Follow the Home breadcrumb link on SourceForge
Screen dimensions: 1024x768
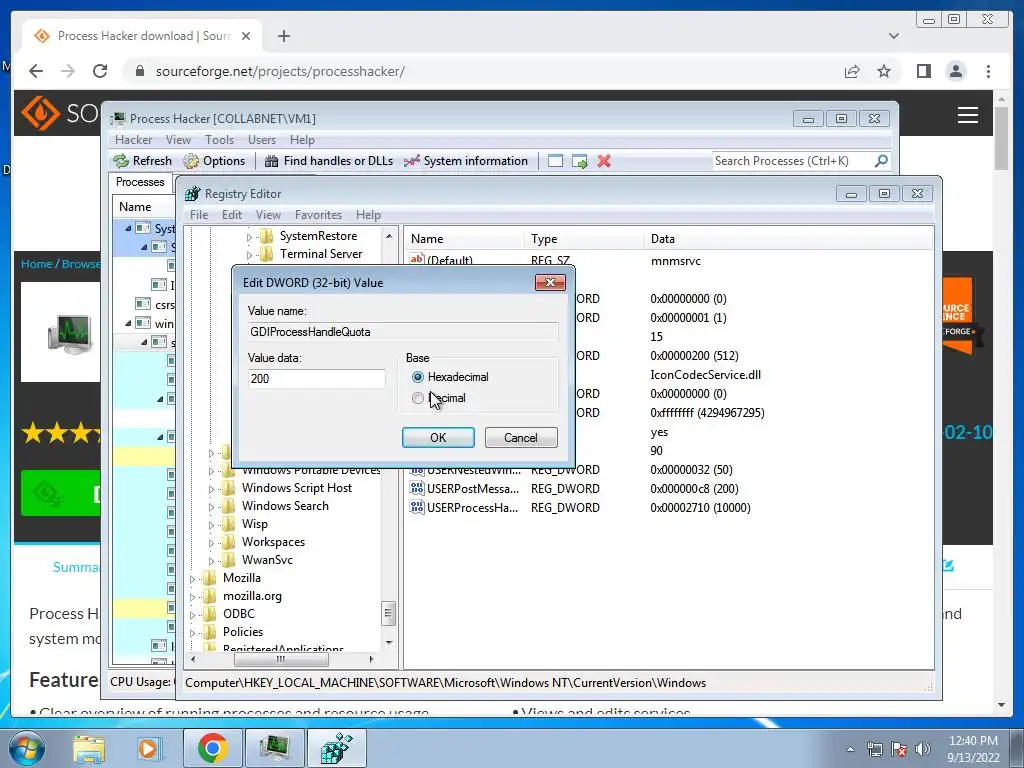[36, 264]
